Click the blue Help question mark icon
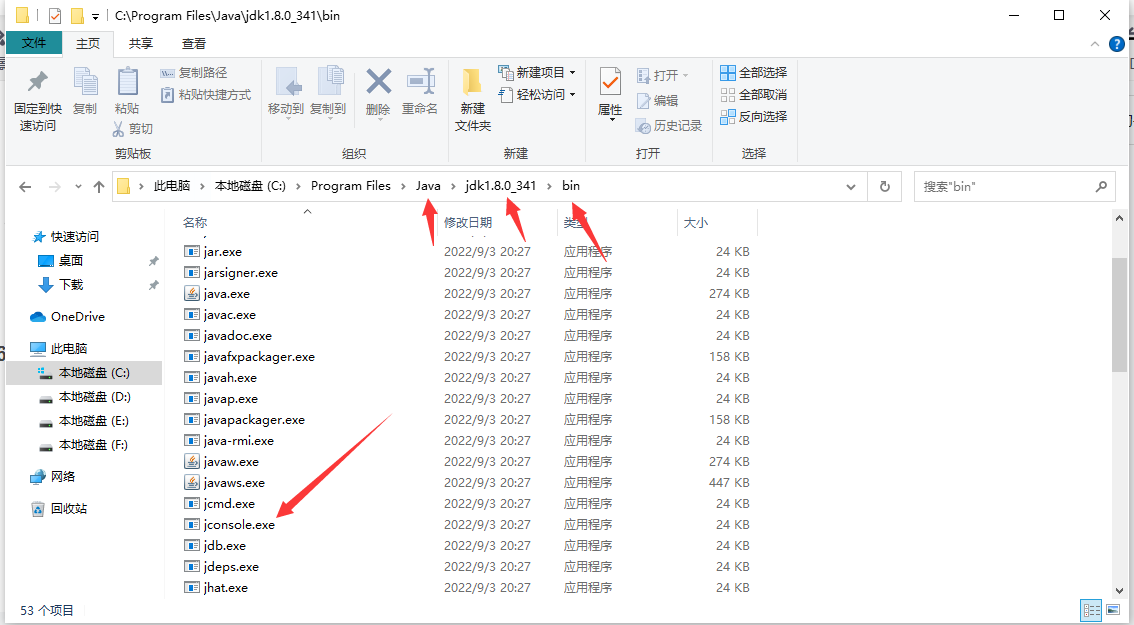This screenshot has width=1134, height=625. pyautogui.click(x=1117, y=44)
